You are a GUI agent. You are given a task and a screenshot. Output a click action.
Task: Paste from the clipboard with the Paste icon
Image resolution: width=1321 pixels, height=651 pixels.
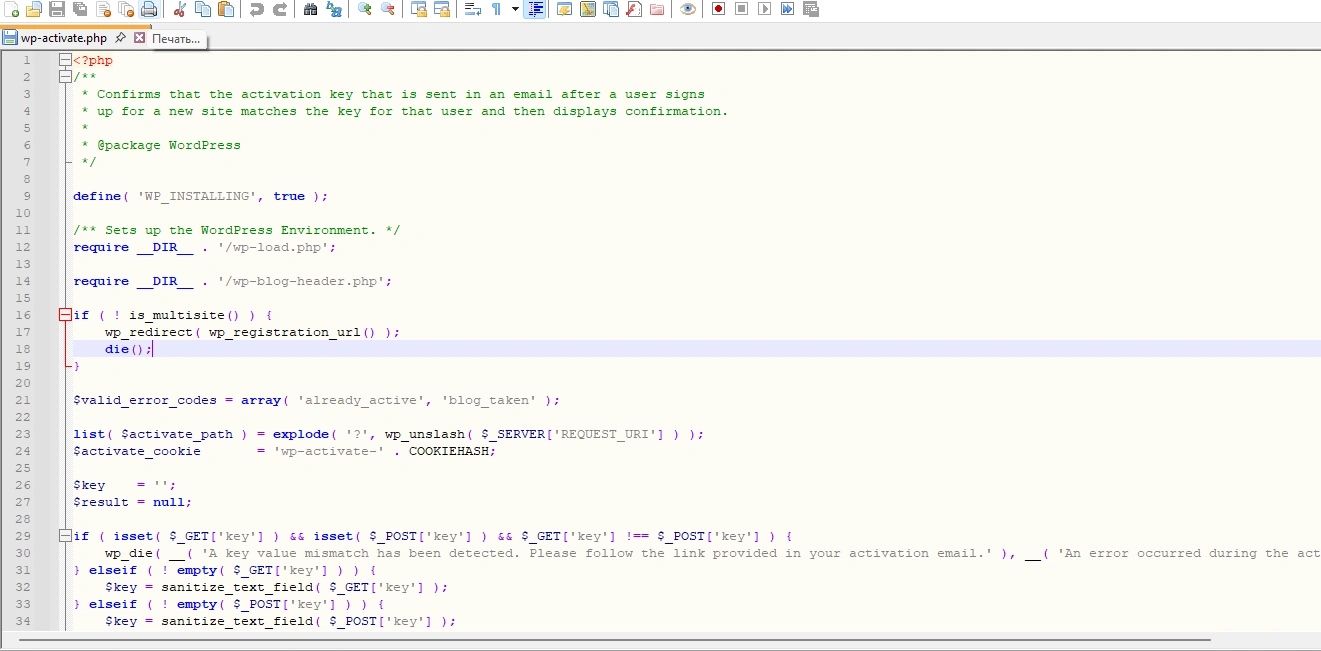click(226, 9)
